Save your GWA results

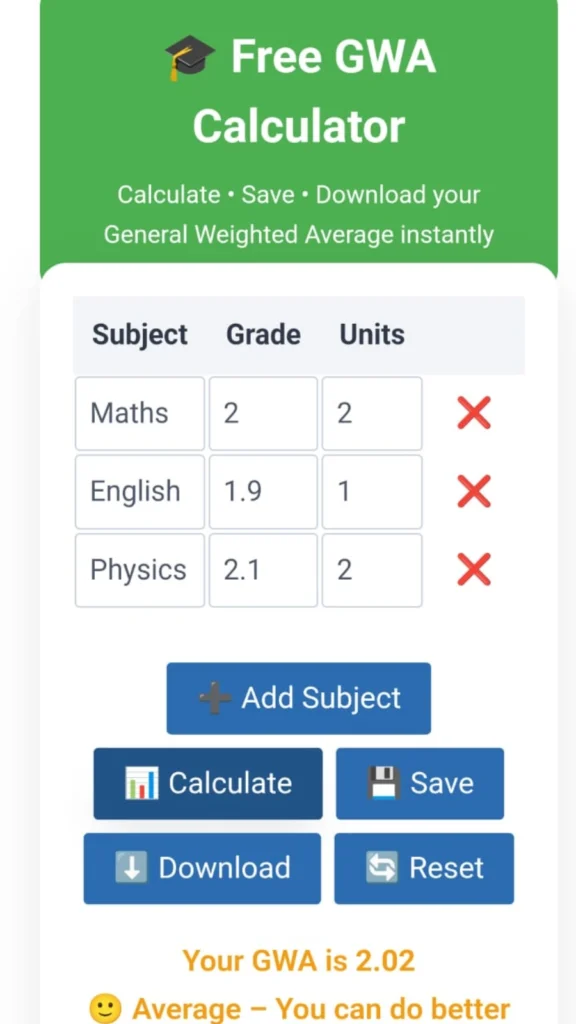[420, 783]
